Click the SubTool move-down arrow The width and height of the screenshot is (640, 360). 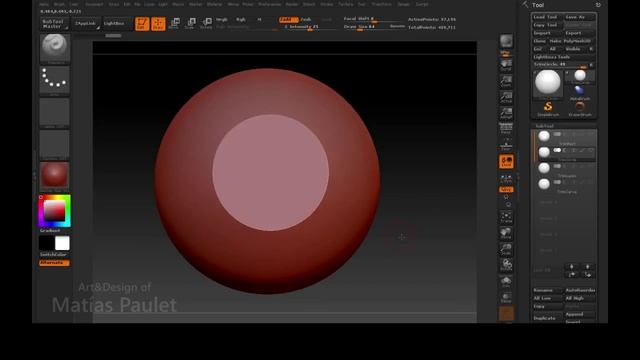click(x=588, y=275)
